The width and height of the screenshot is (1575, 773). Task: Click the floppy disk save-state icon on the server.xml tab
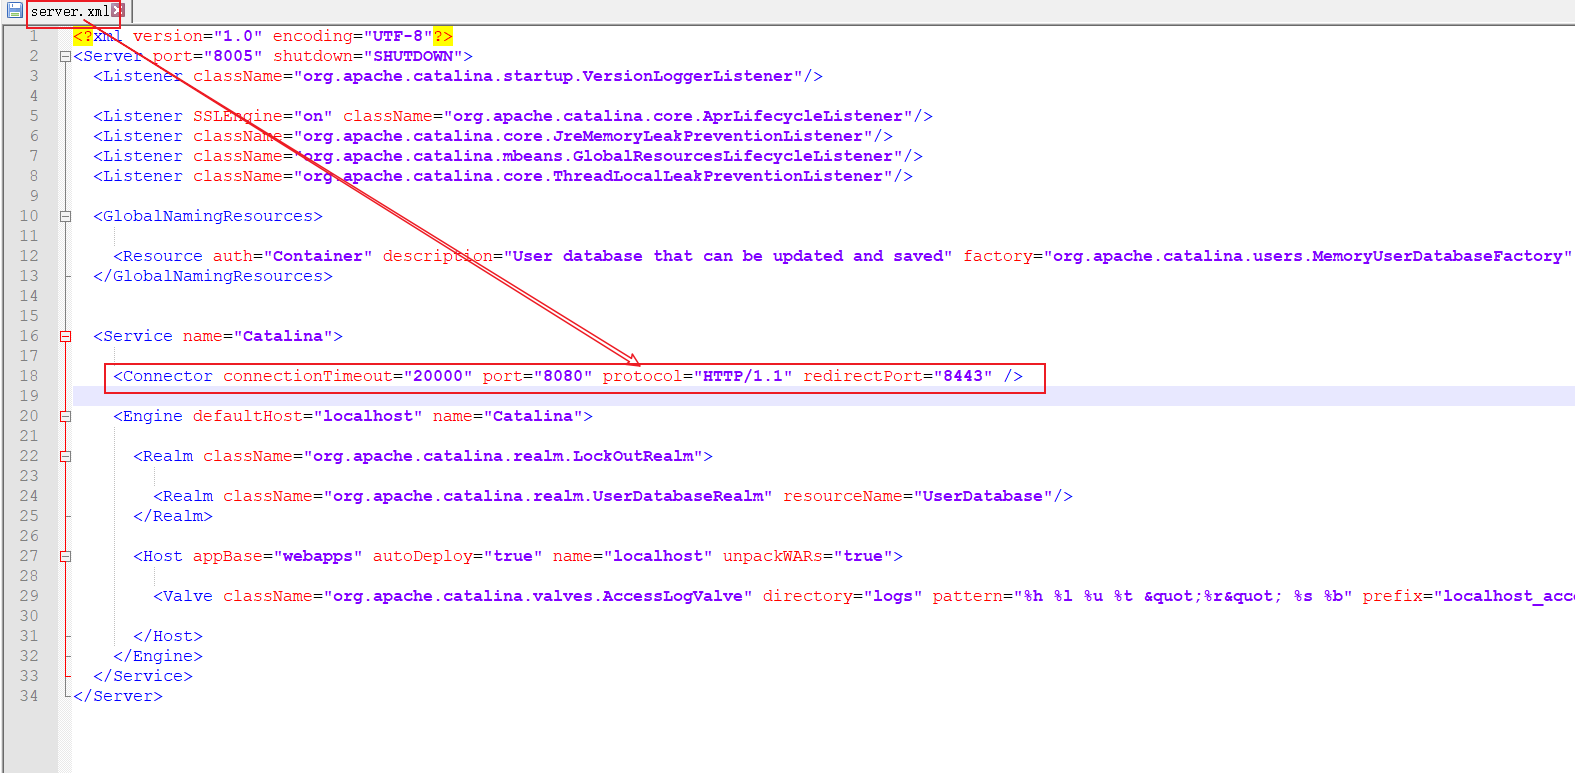tap(15, 11)
